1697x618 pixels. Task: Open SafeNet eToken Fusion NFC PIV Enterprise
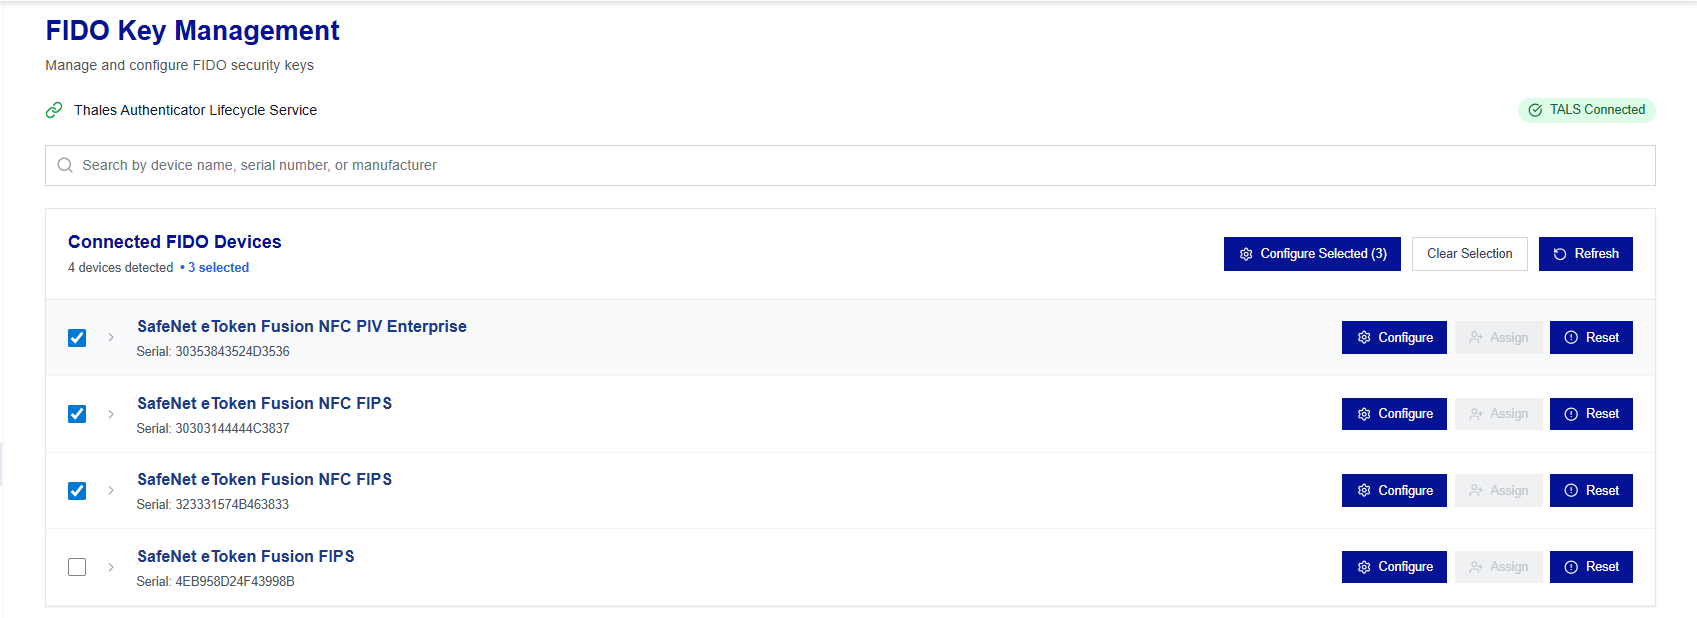click(x=301, y=327)
